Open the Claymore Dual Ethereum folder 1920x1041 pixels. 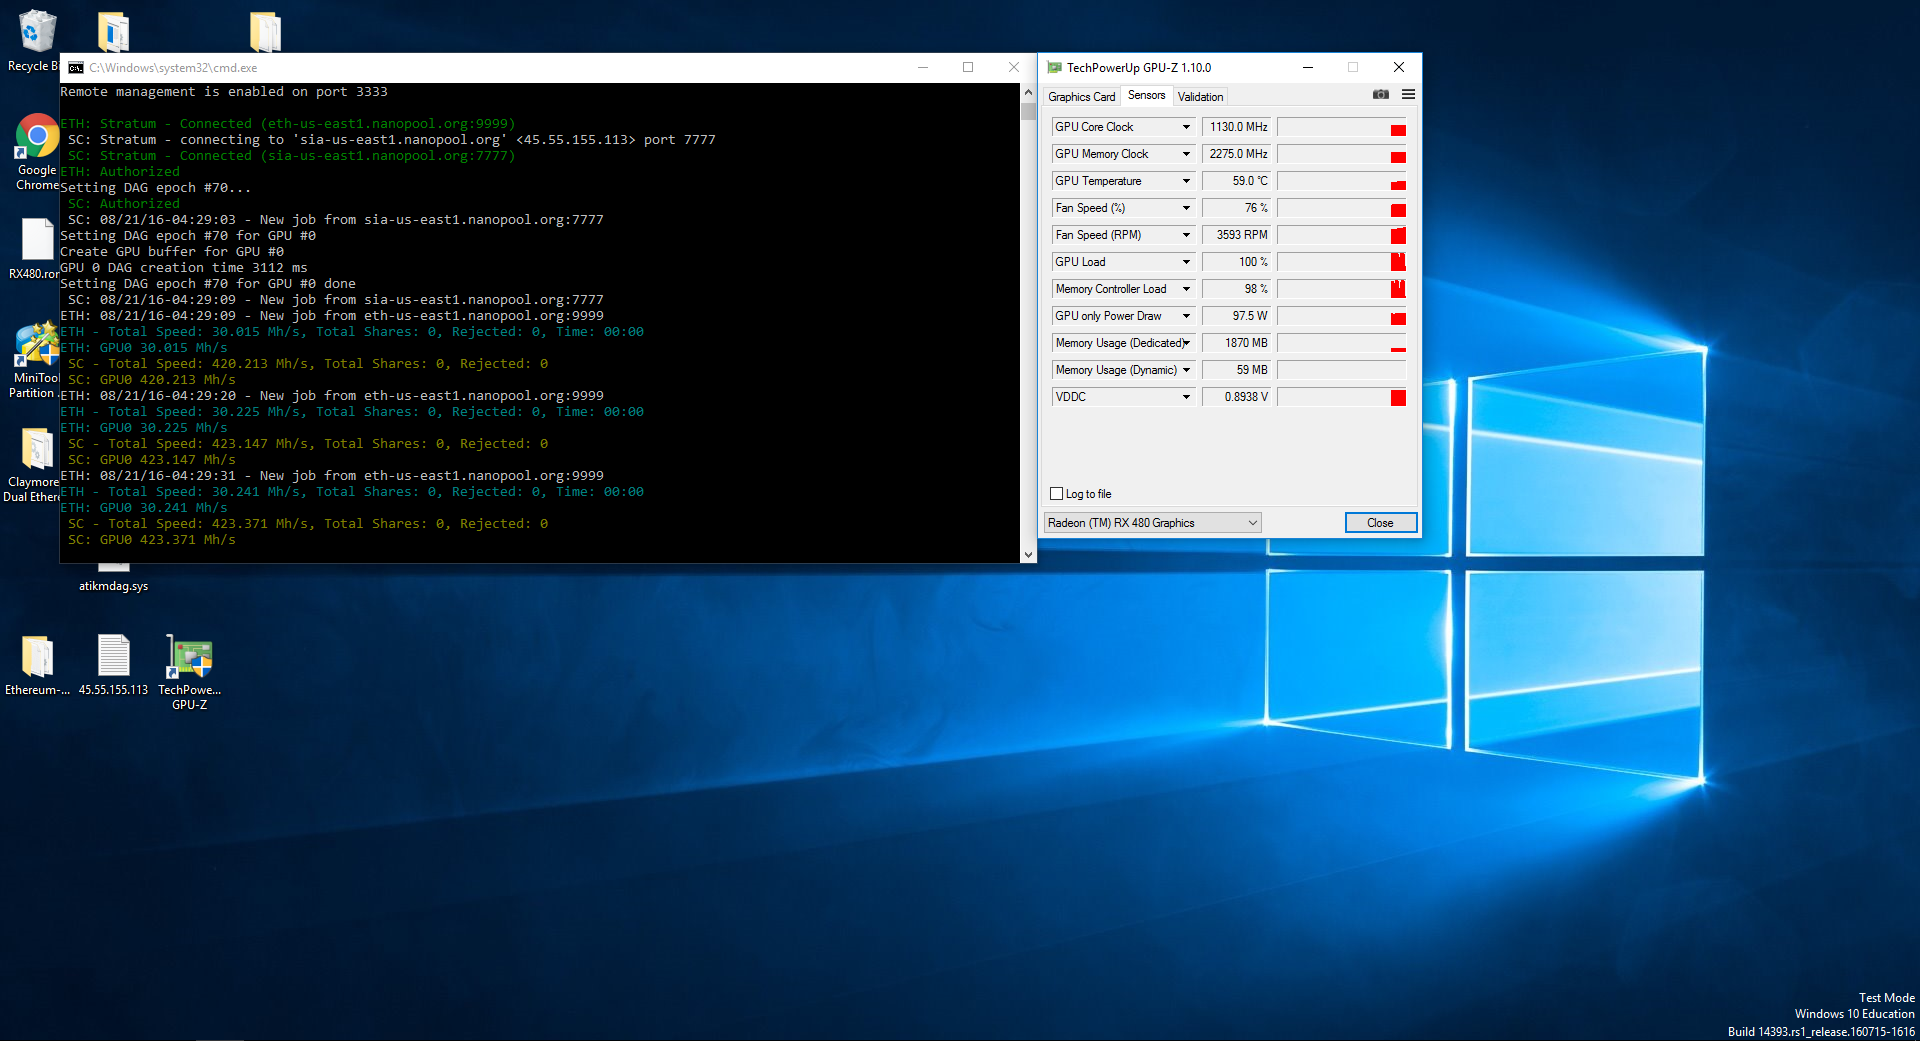pos(34,465)
